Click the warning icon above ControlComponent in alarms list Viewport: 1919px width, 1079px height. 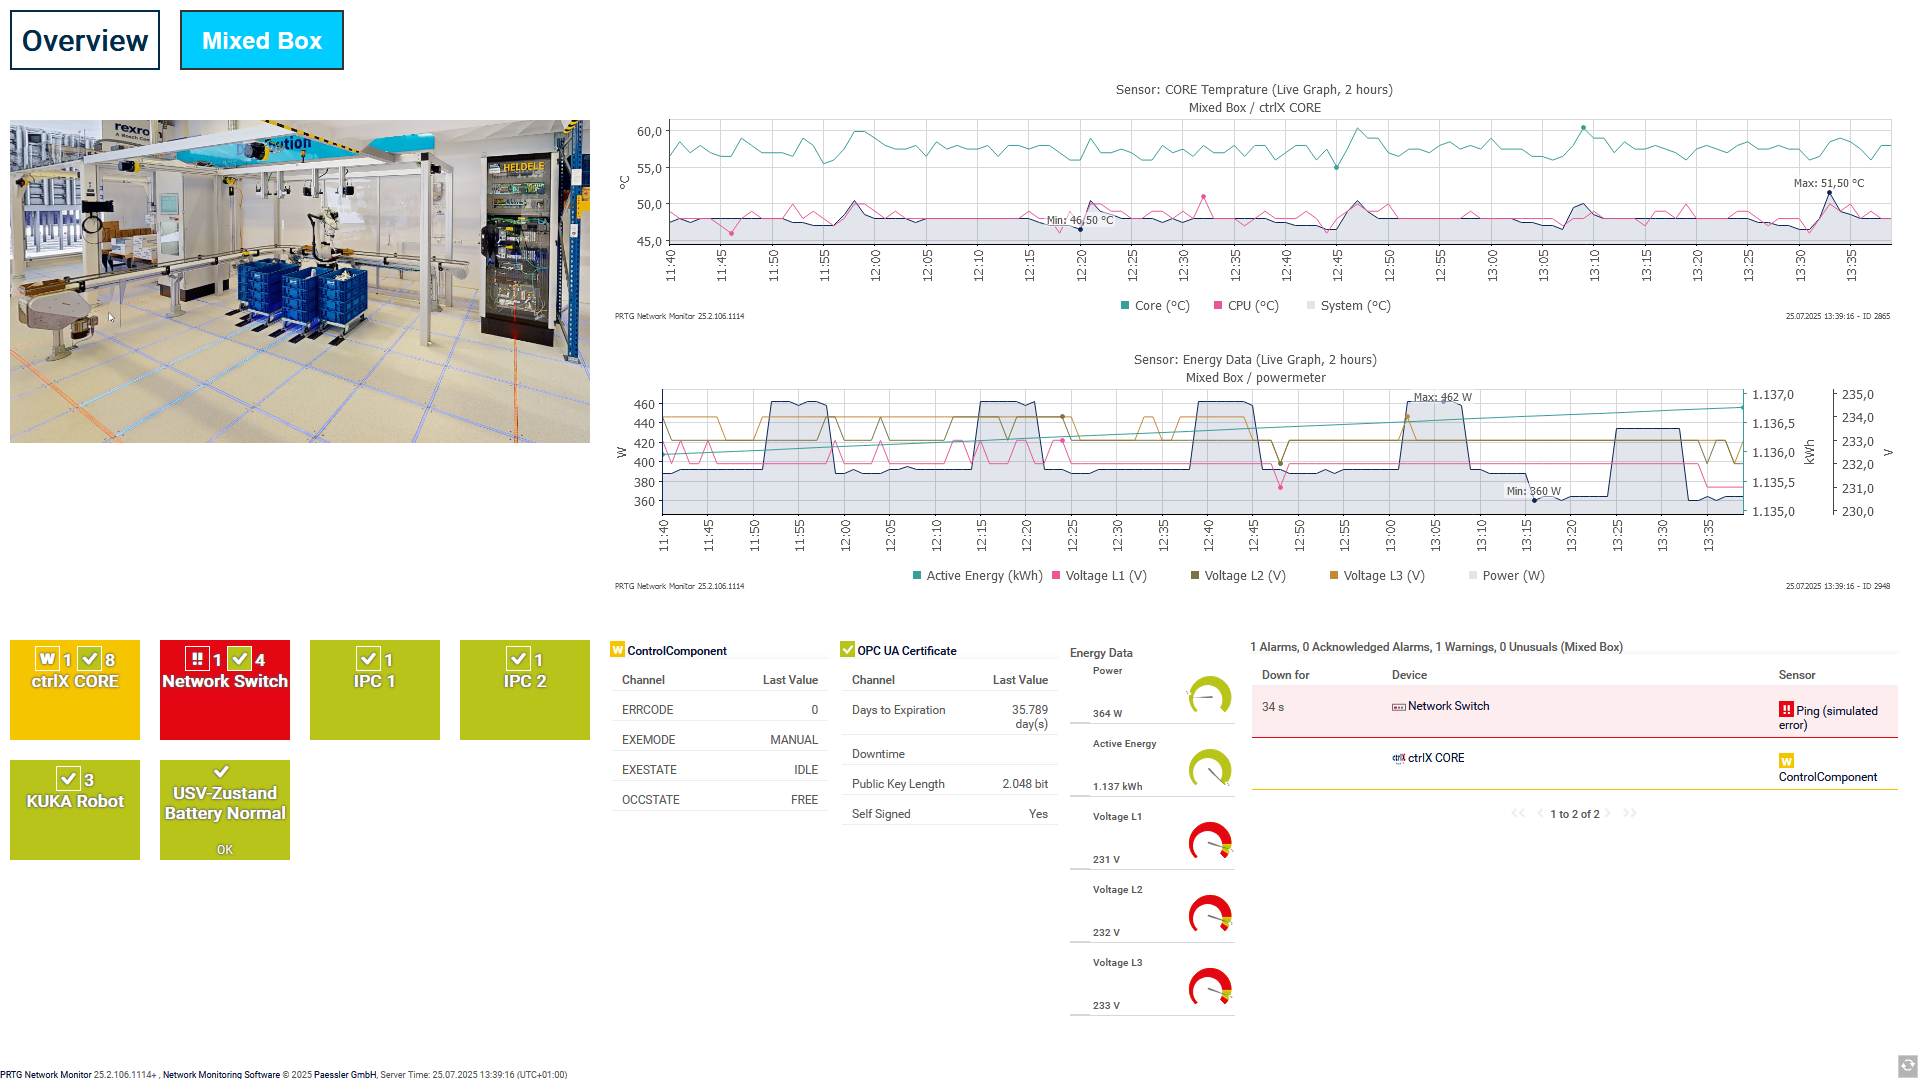point(1786,761)
